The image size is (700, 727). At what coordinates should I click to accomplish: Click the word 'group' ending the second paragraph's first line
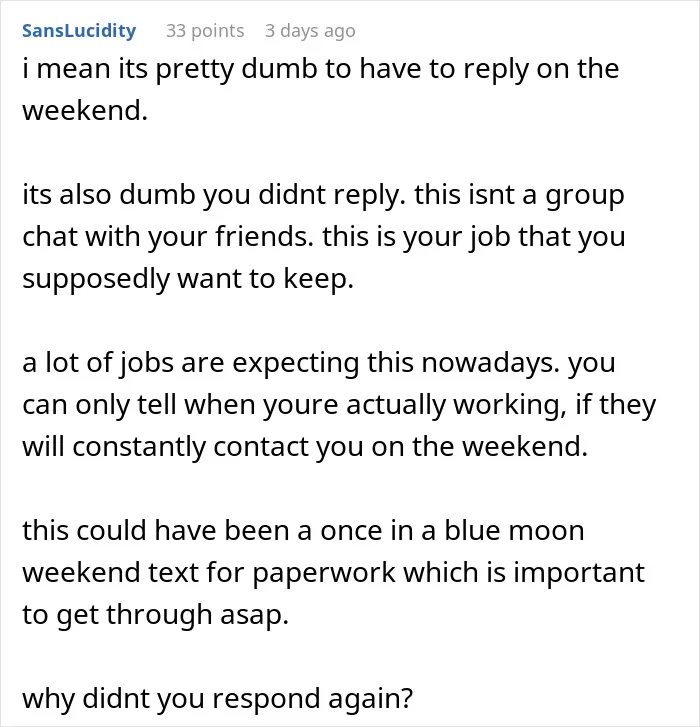point(585,196)
